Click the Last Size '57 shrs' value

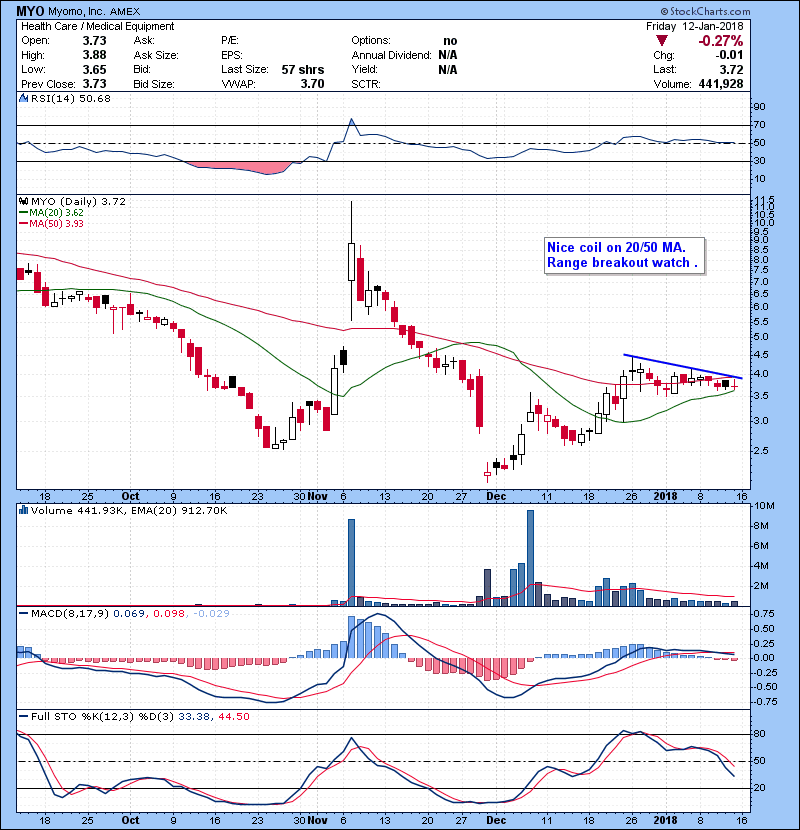(x=302, y=69)
